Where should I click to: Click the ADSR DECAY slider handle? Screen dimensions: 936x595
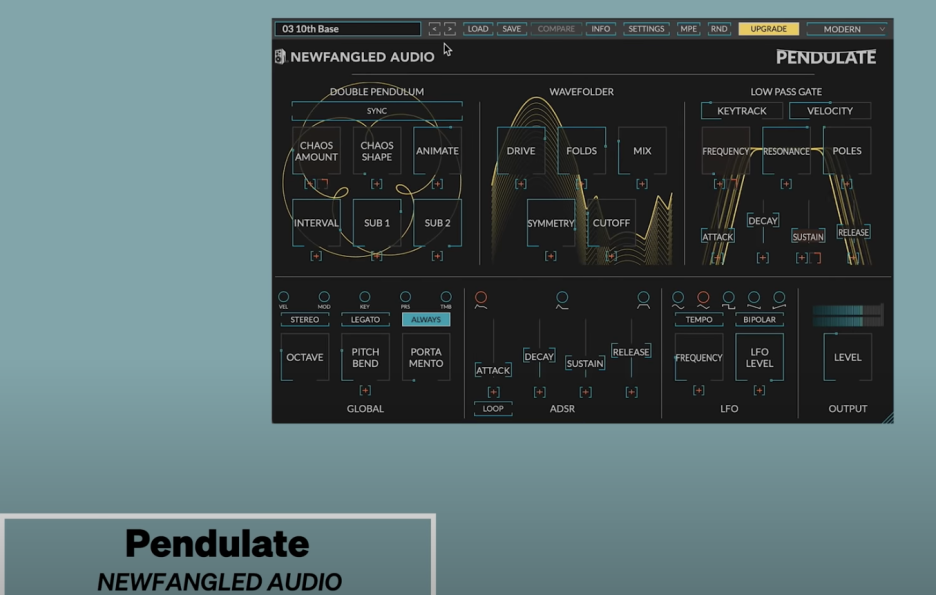point(539,356)
